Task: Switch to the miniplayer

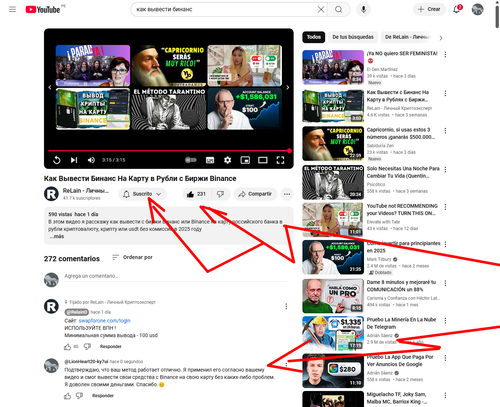Action: (x=245, y=160)
